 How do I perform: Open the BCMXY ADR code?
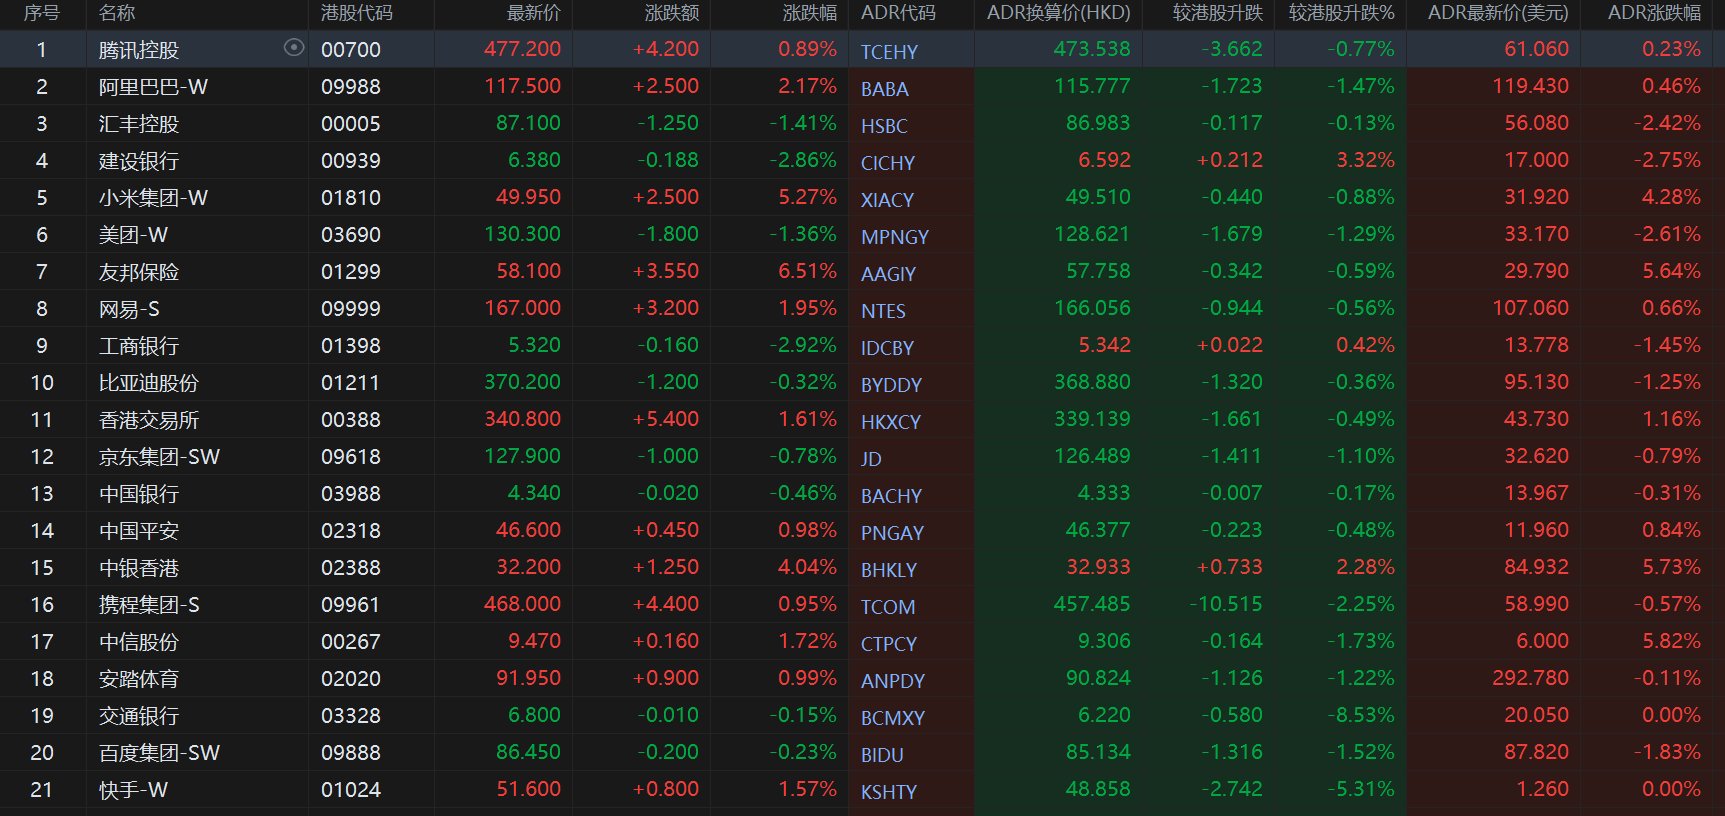tap(893, 718)
